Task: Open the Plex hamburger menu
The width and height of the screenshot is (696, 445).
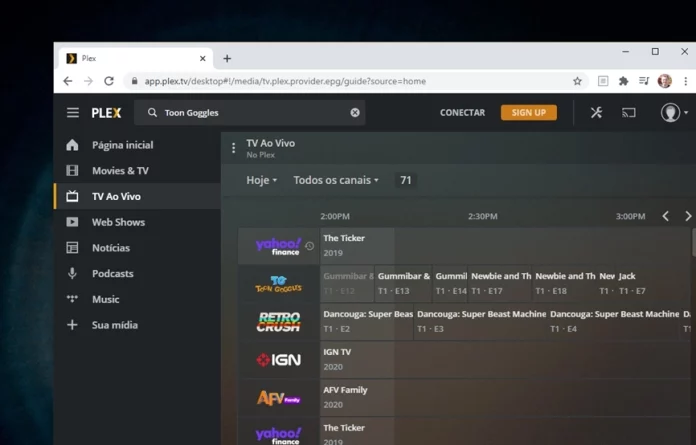Action: pos(73,113)
